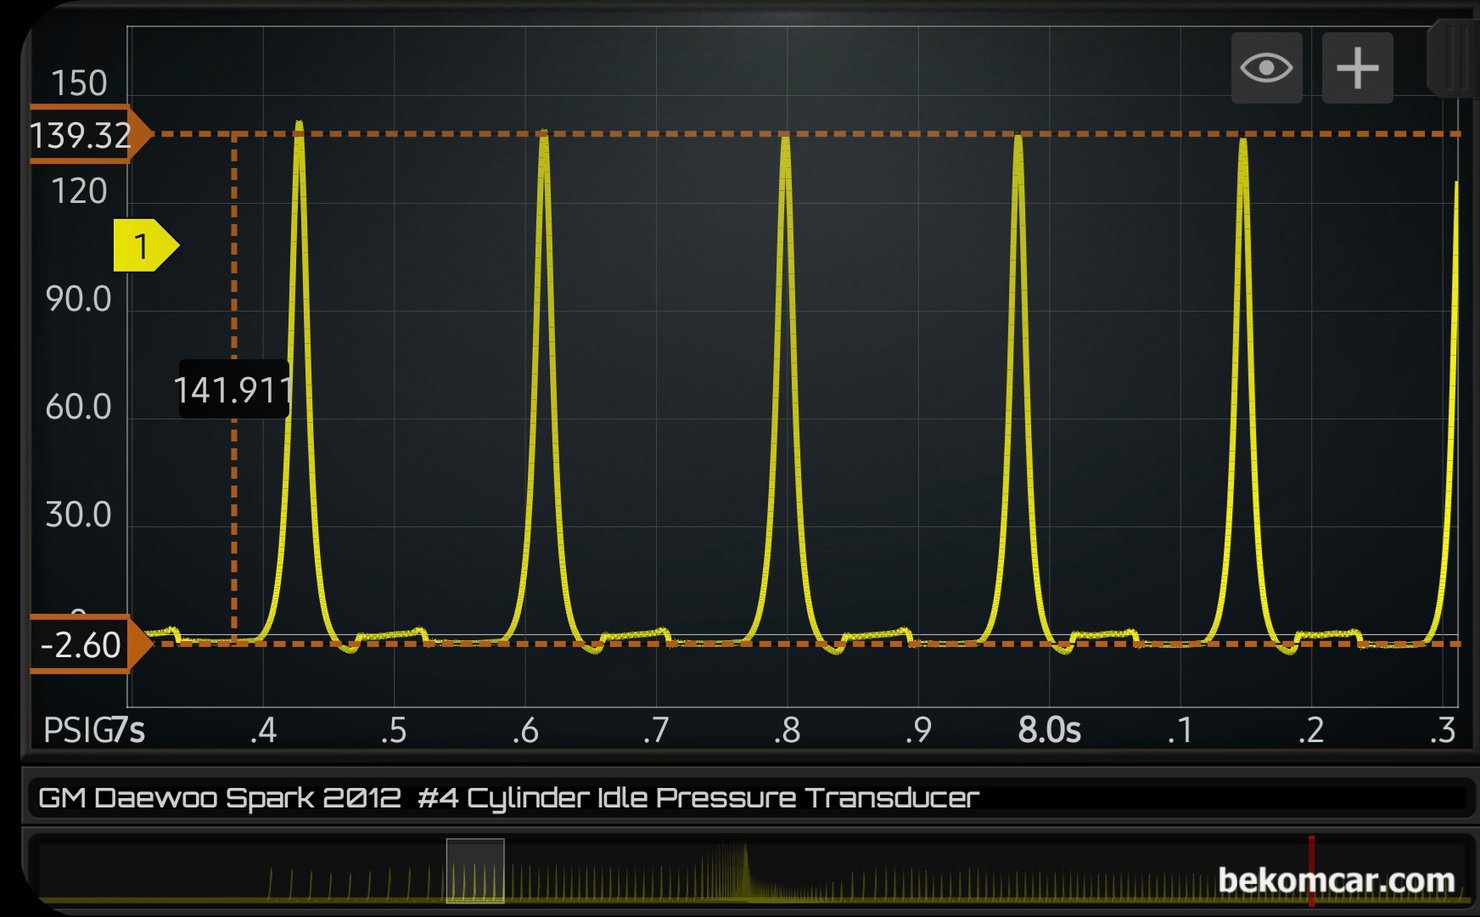
Task: Click the 90.0 pressure axis label
Action: [x=78, y=299]
